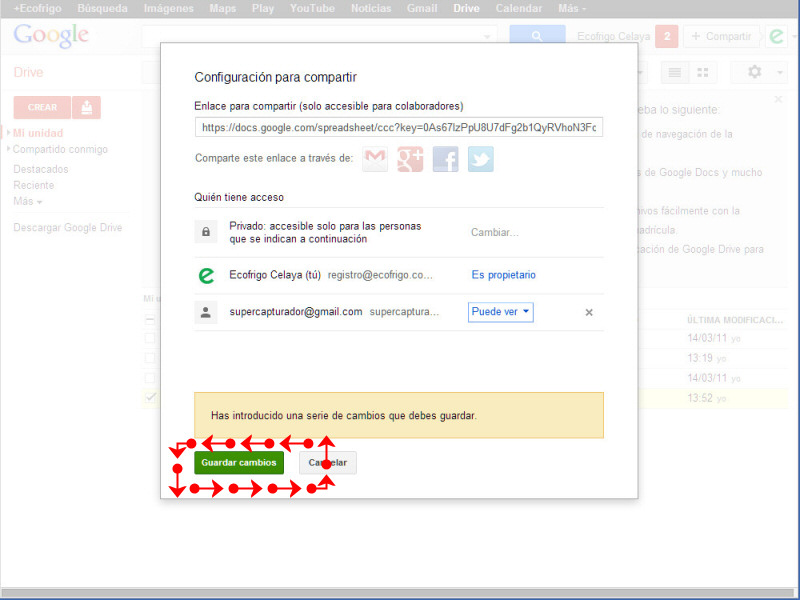The width and height of the screenshot is (800, 600).
Task: Open Noticias in the top bar
Action: pos(371,9)
